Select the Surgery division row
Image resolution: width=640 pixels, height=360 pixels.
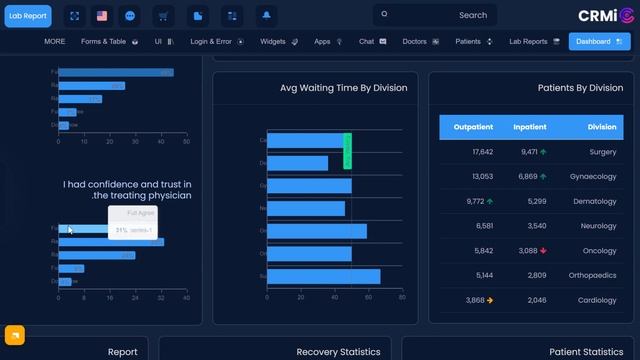click(x=531, y=152)
